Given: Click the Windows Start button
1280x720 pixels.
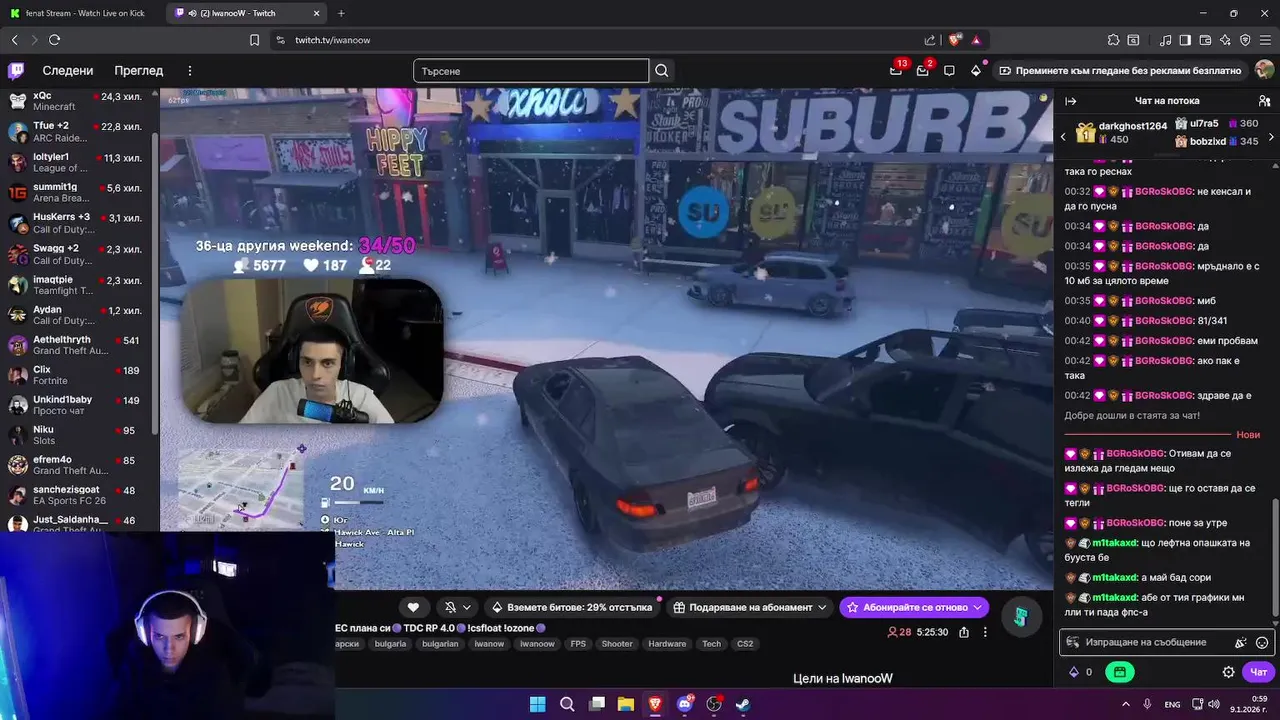Looking at the screenshot, I should pyautogui.click(x=537, y=704).
